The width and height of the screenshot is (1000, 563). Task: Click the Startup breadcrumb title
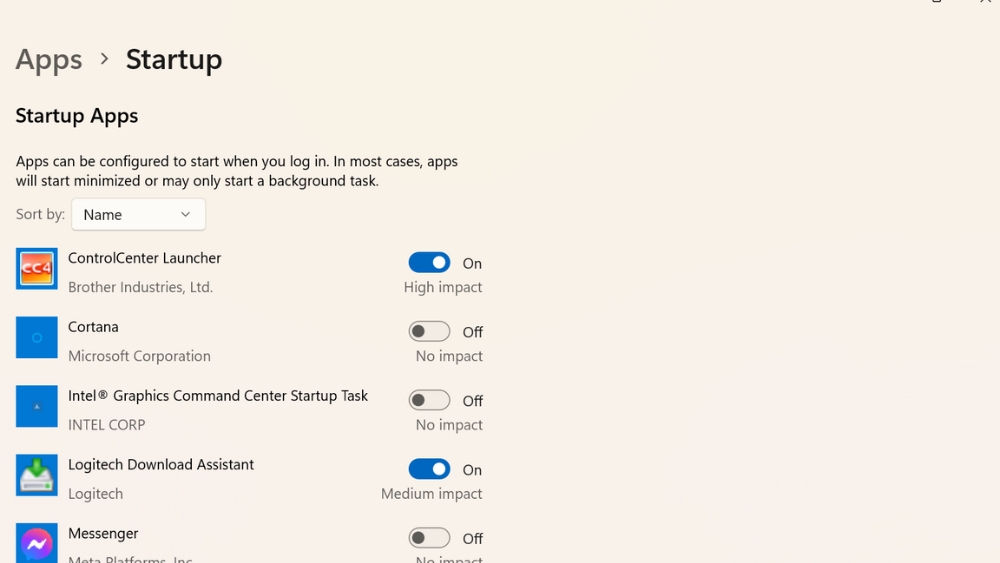(x=174, y=59)
